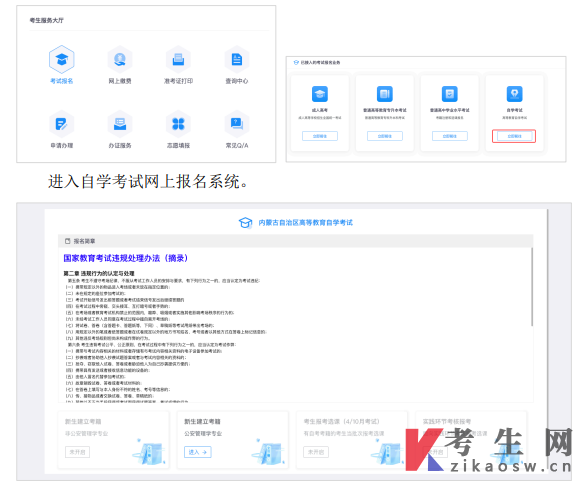Image resolution: width=587 pixels, height=485 pixels.
Task: Click the 自学考试 card title
Action: click(514, 110)
